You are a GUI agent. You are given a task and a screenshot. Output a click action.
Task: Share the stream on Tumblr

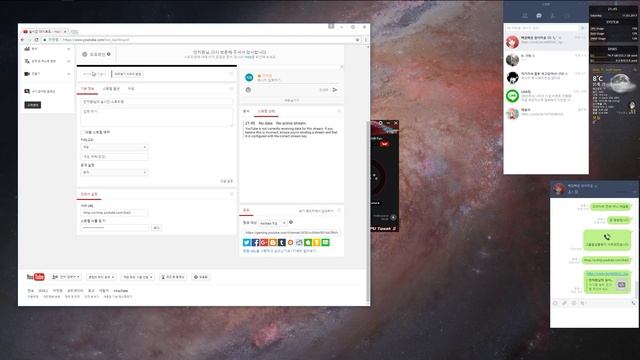coord(282,242)
